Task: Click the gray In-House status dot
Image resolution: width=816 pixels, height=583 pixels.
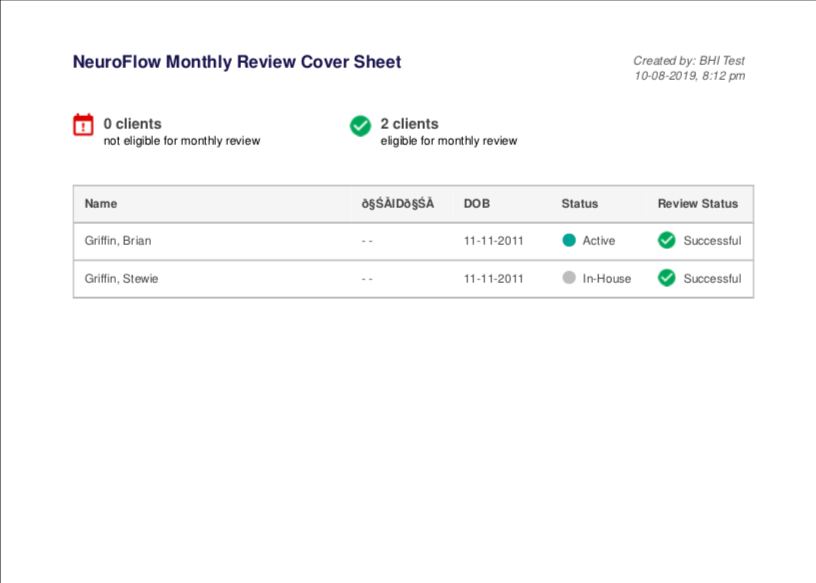Action: [569, 277]
